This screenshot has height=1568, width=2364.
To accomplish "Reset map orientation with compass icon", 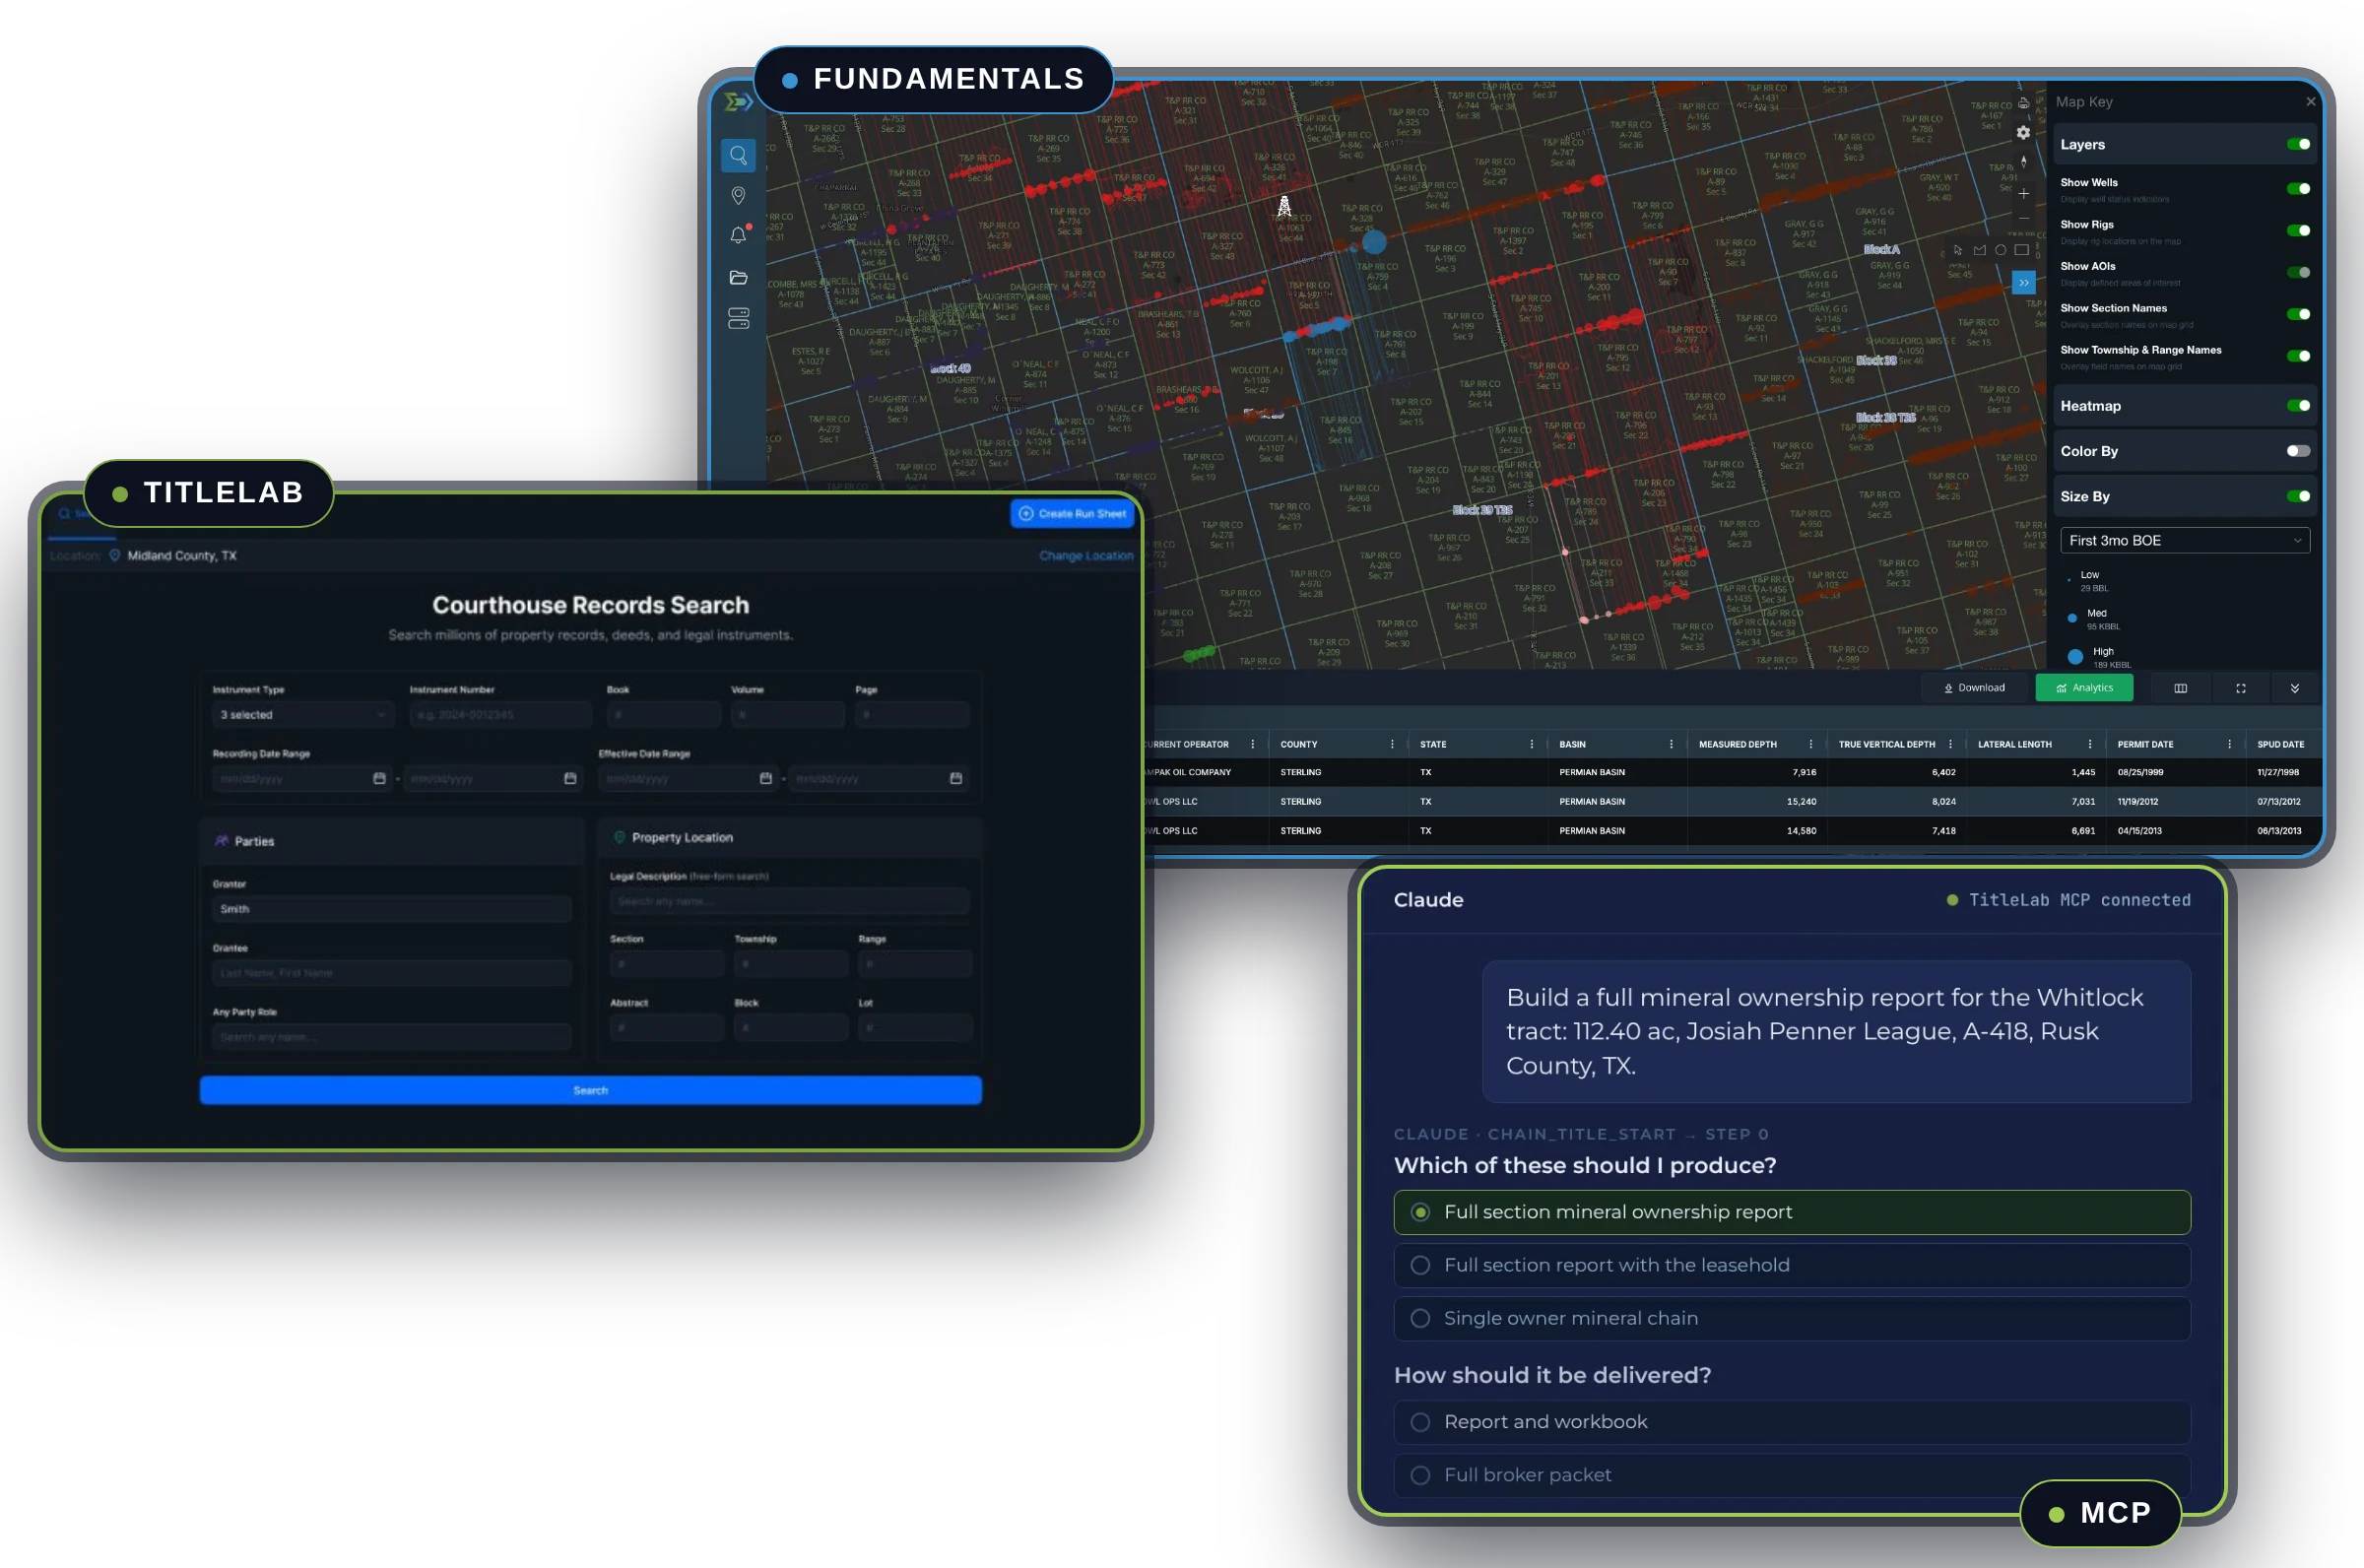I will (x=2023, y=161).
